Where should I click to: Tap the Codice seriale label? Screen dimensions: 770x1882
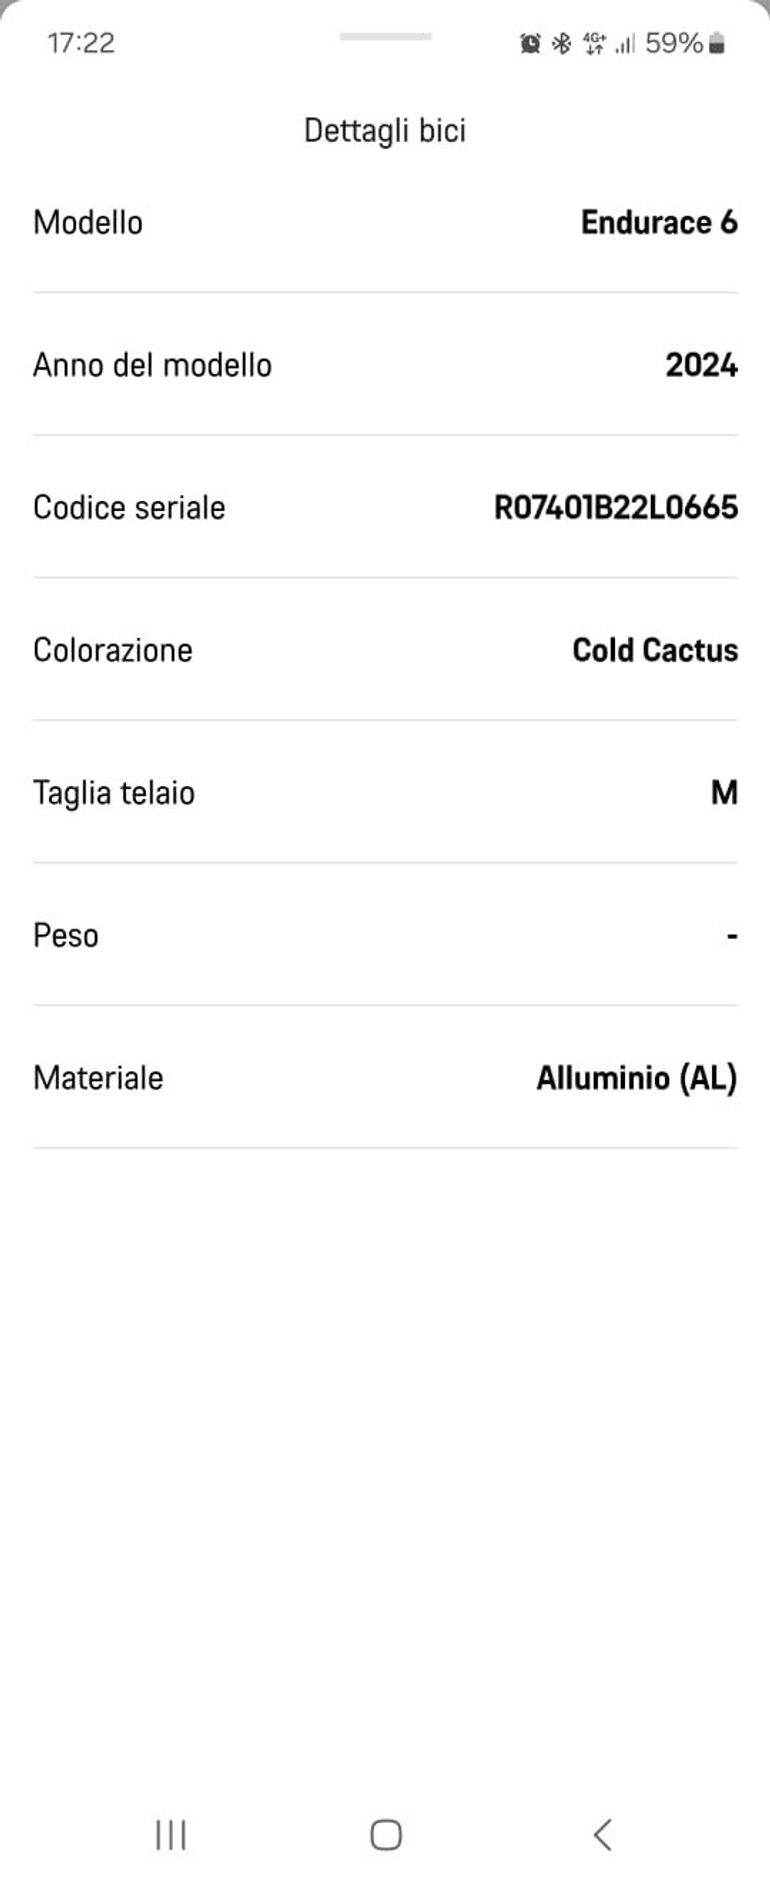pos(129,507)
